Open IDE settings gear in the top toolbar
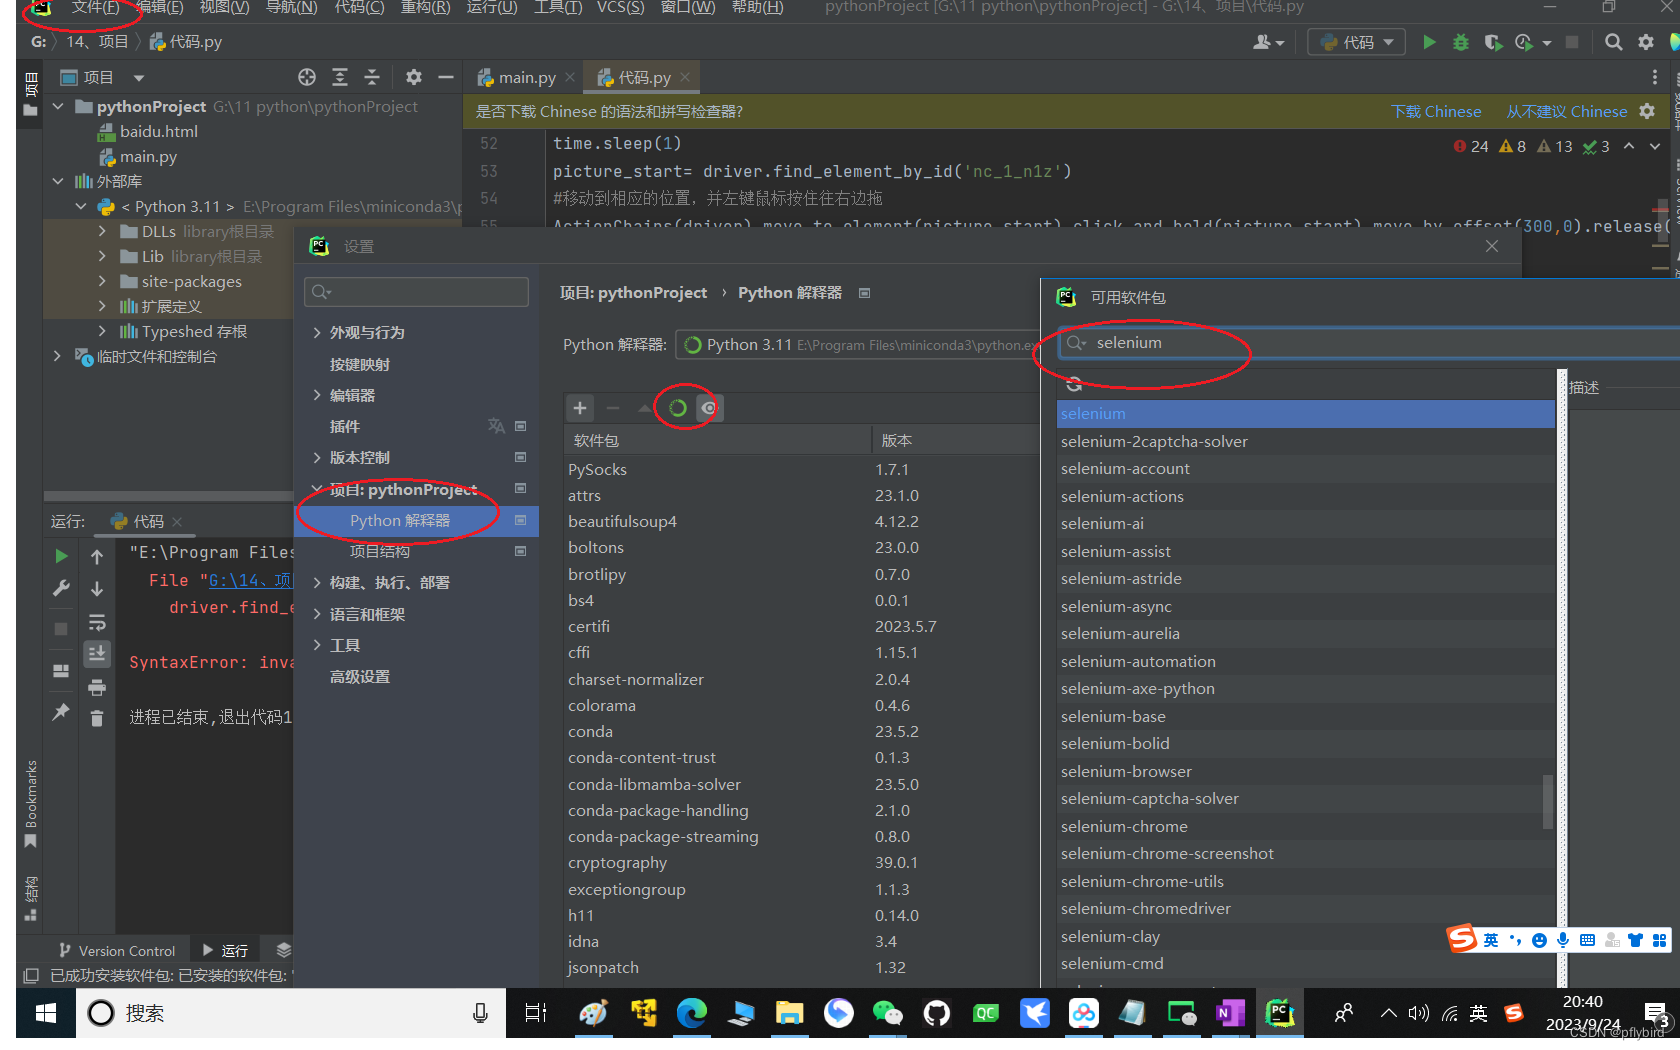1680x1050 pixels. click(x=1645, y=42)
